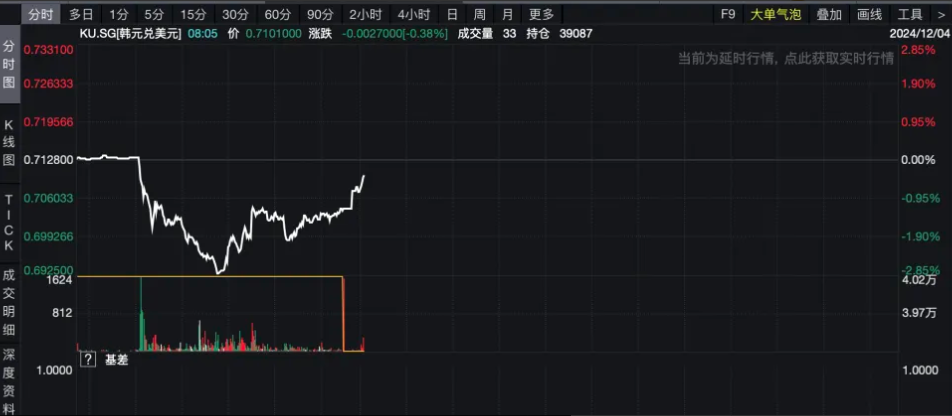
Task: Click the question mark help icon beside 基差
Action: click(x=88, y=359)
